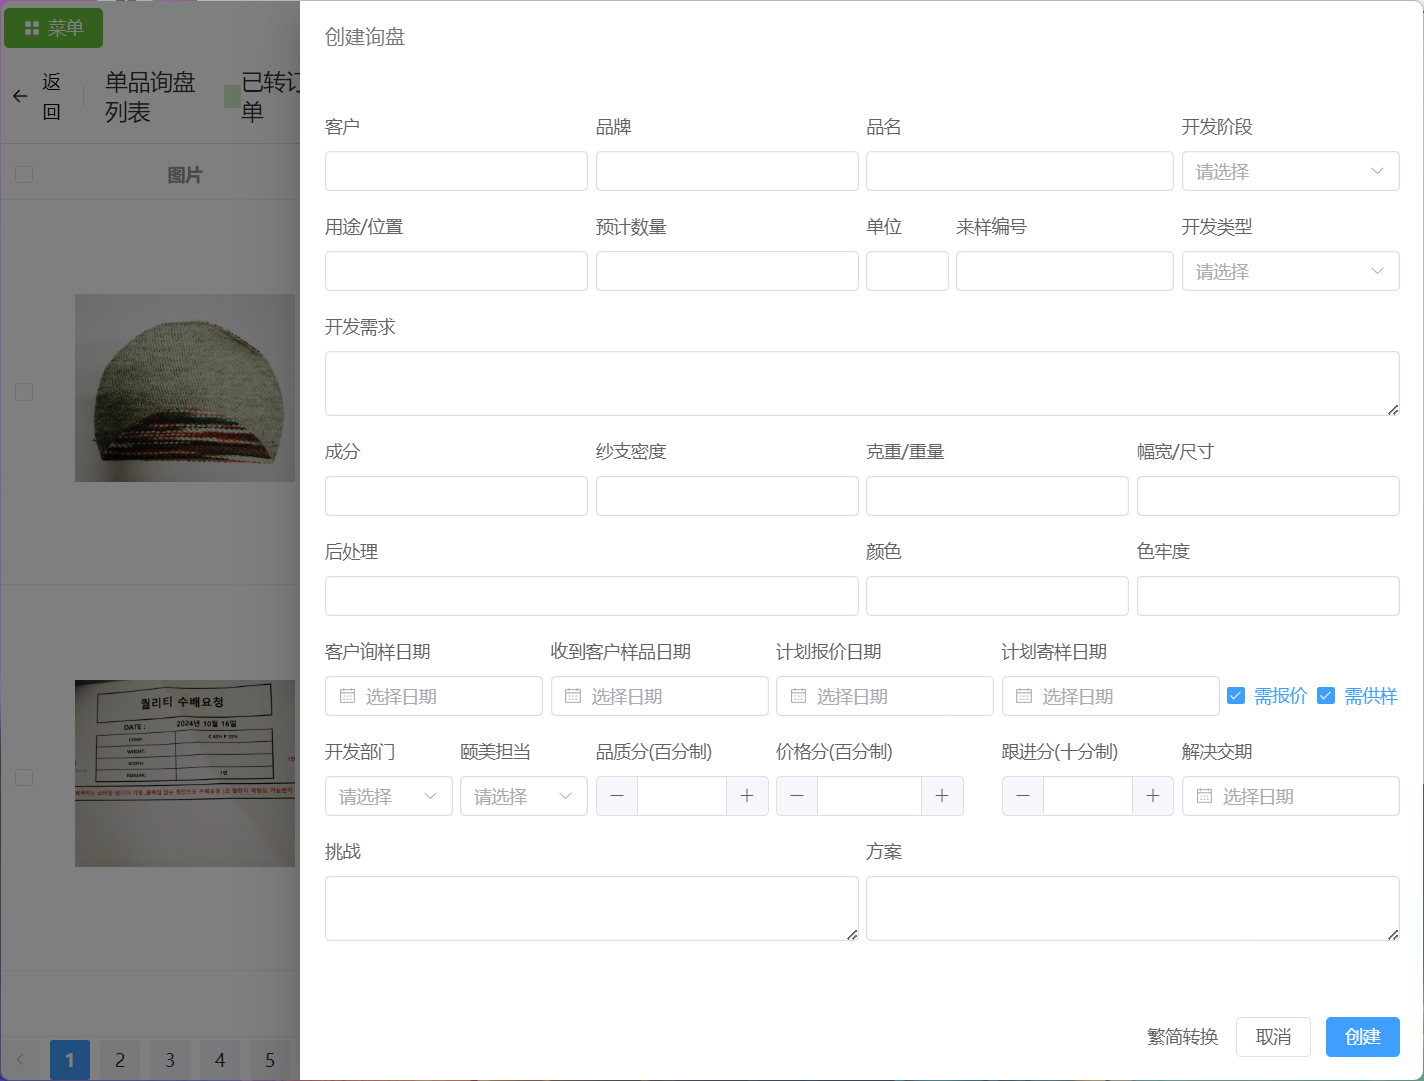Click minus button for 品质分 stepper
The width and height of the screenshot is (1424, 1081).
(x=617, y=796)
